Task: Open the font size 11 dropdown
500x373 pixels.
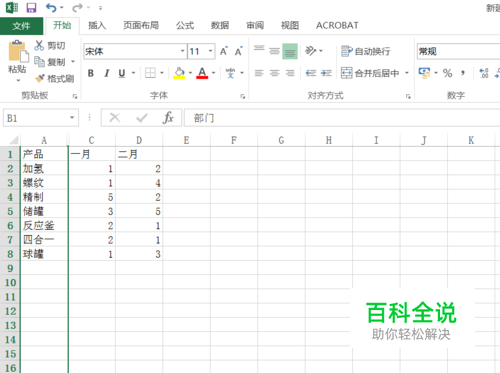Action: [x=211, y=51]
